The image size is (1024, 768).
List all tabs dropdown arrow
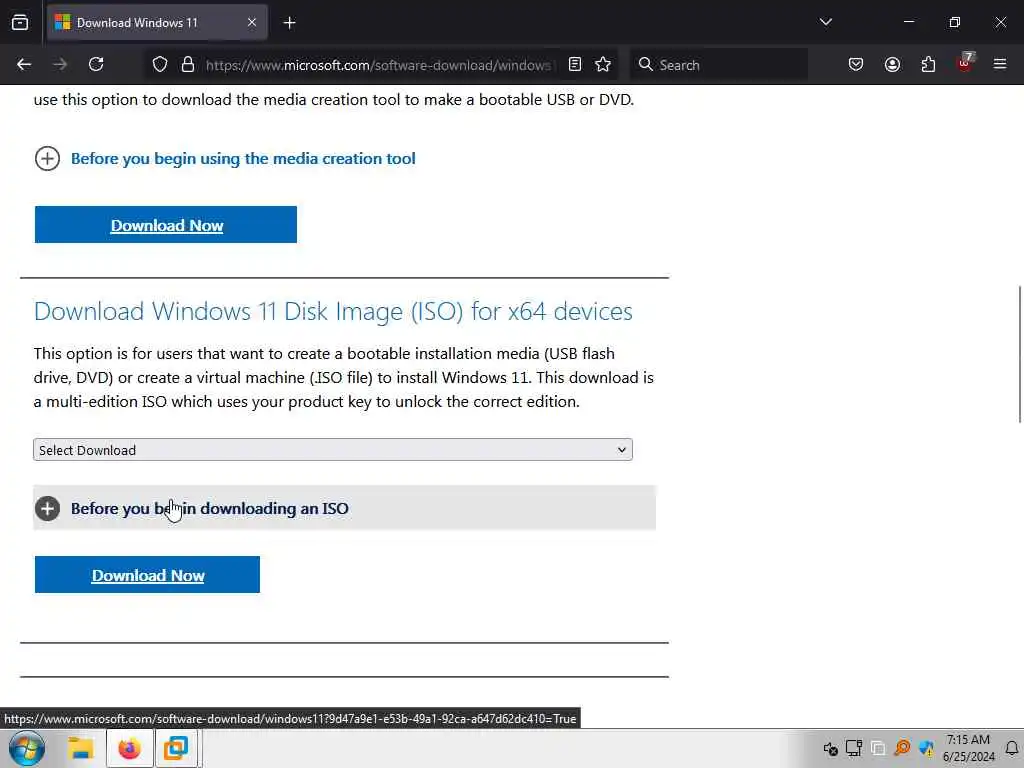pos(826,22)
